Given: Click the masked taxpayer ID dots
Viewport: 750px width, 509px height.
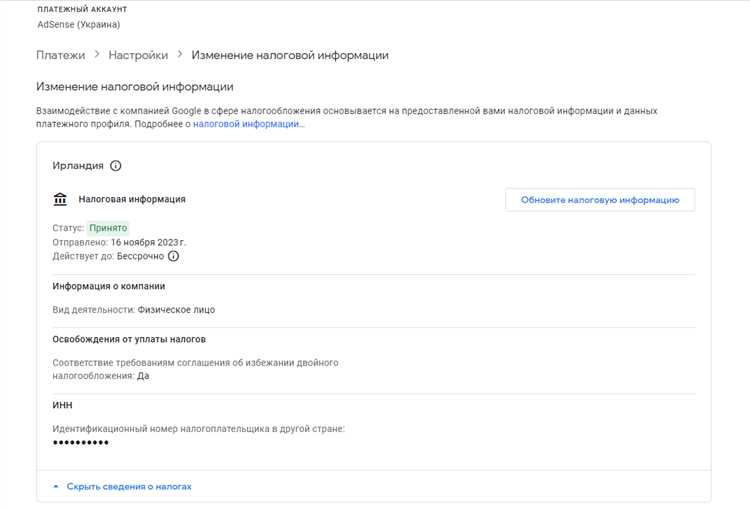Looking at the screenshot, I should 80,442.
